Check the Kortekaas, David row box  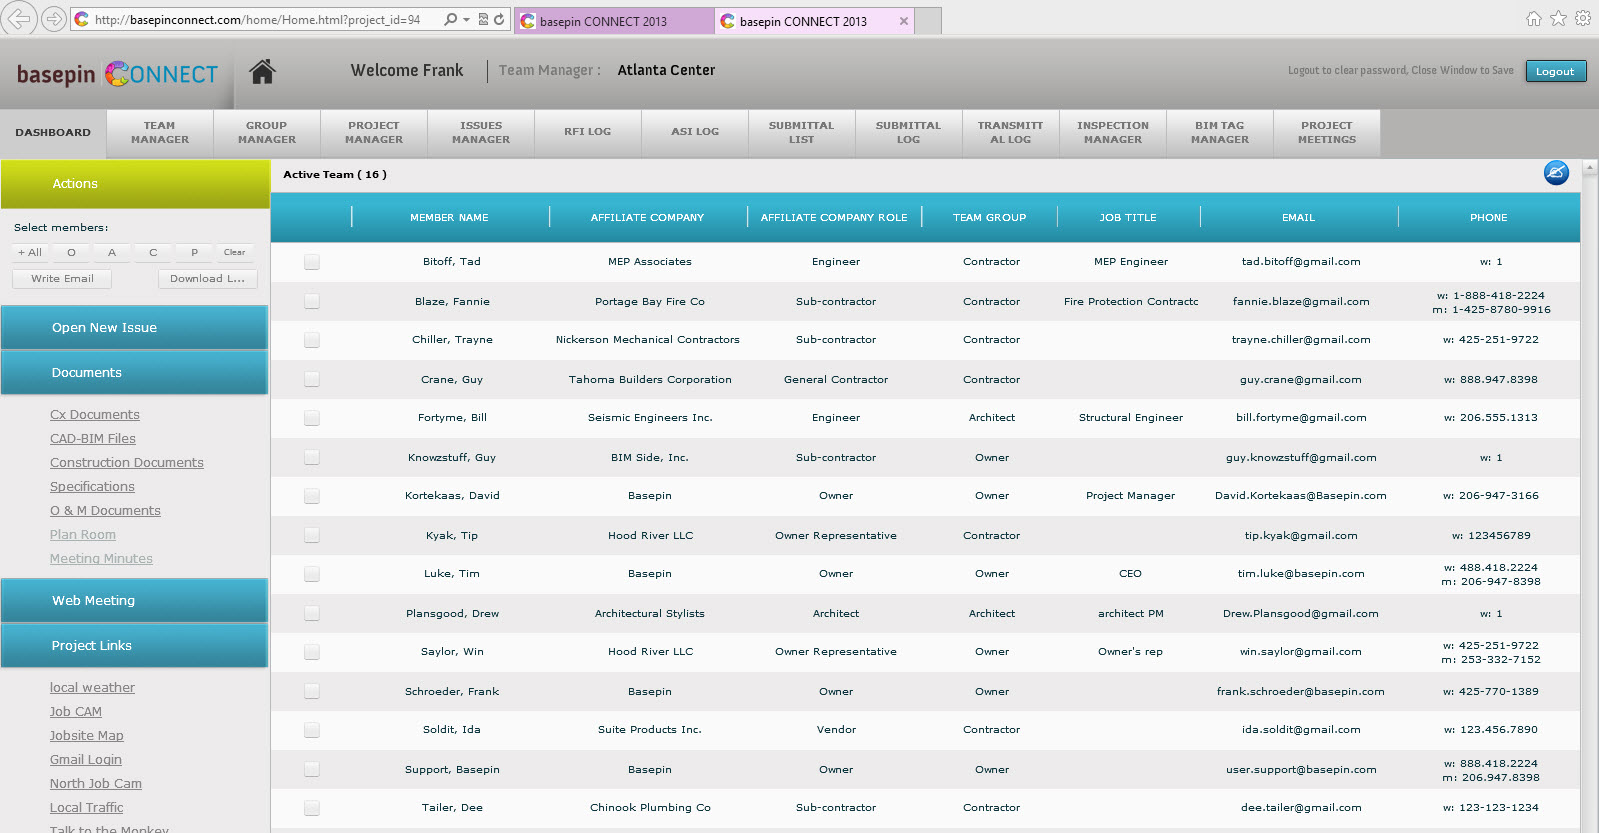coord(312,496)
